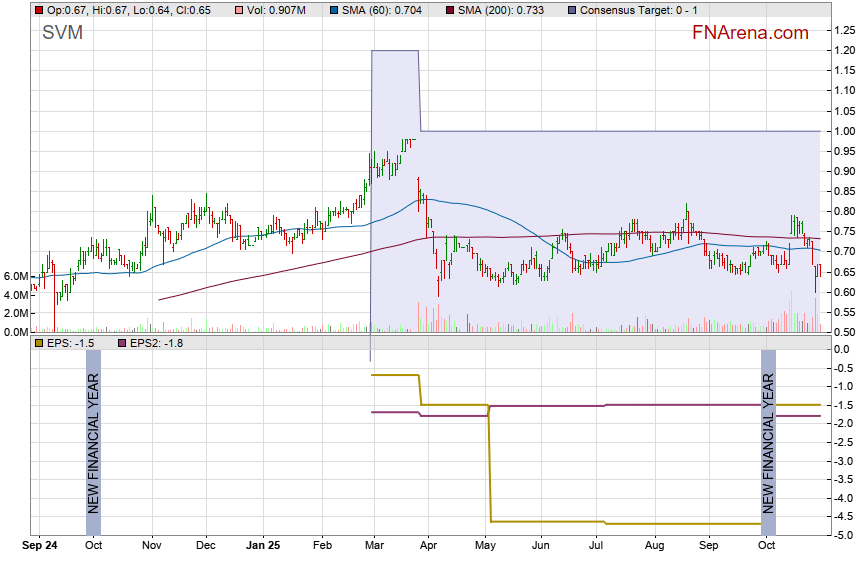Click the gold EPS legend swatch
Image resolution: width=859 pixels, height=566 pixels.
tap(38, 343)
